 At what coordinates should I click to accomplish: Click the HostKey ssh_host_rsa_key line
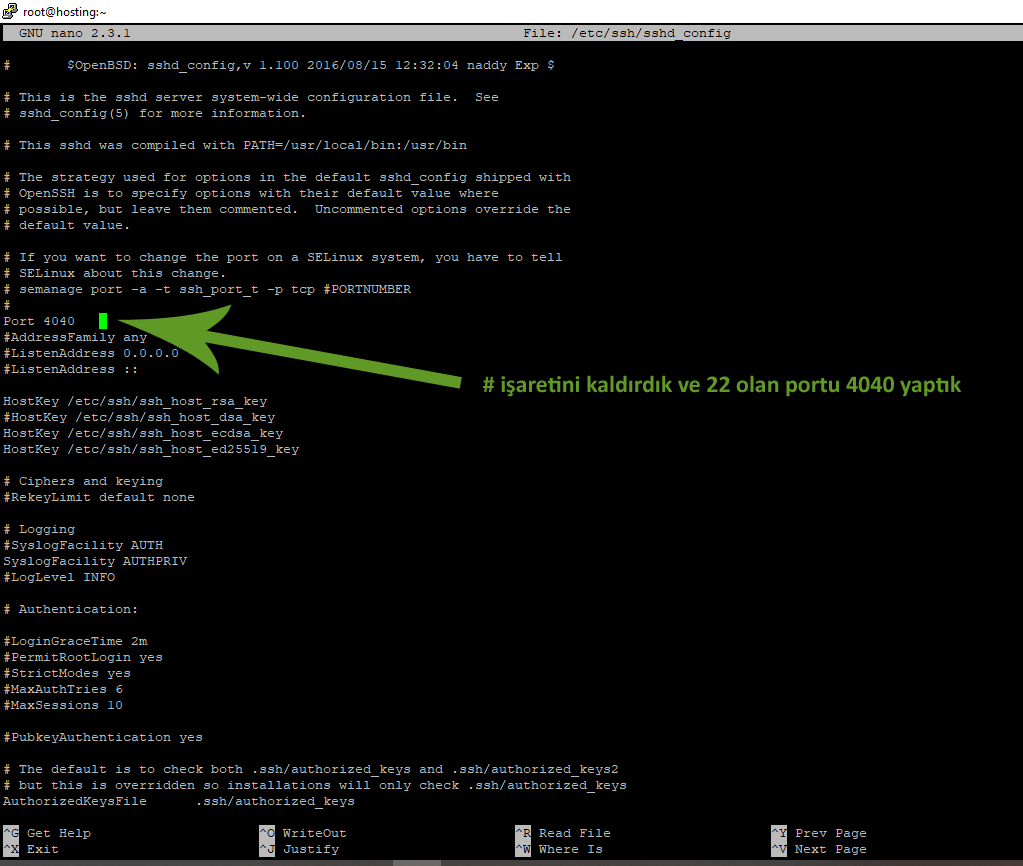[x=135, y=401]
